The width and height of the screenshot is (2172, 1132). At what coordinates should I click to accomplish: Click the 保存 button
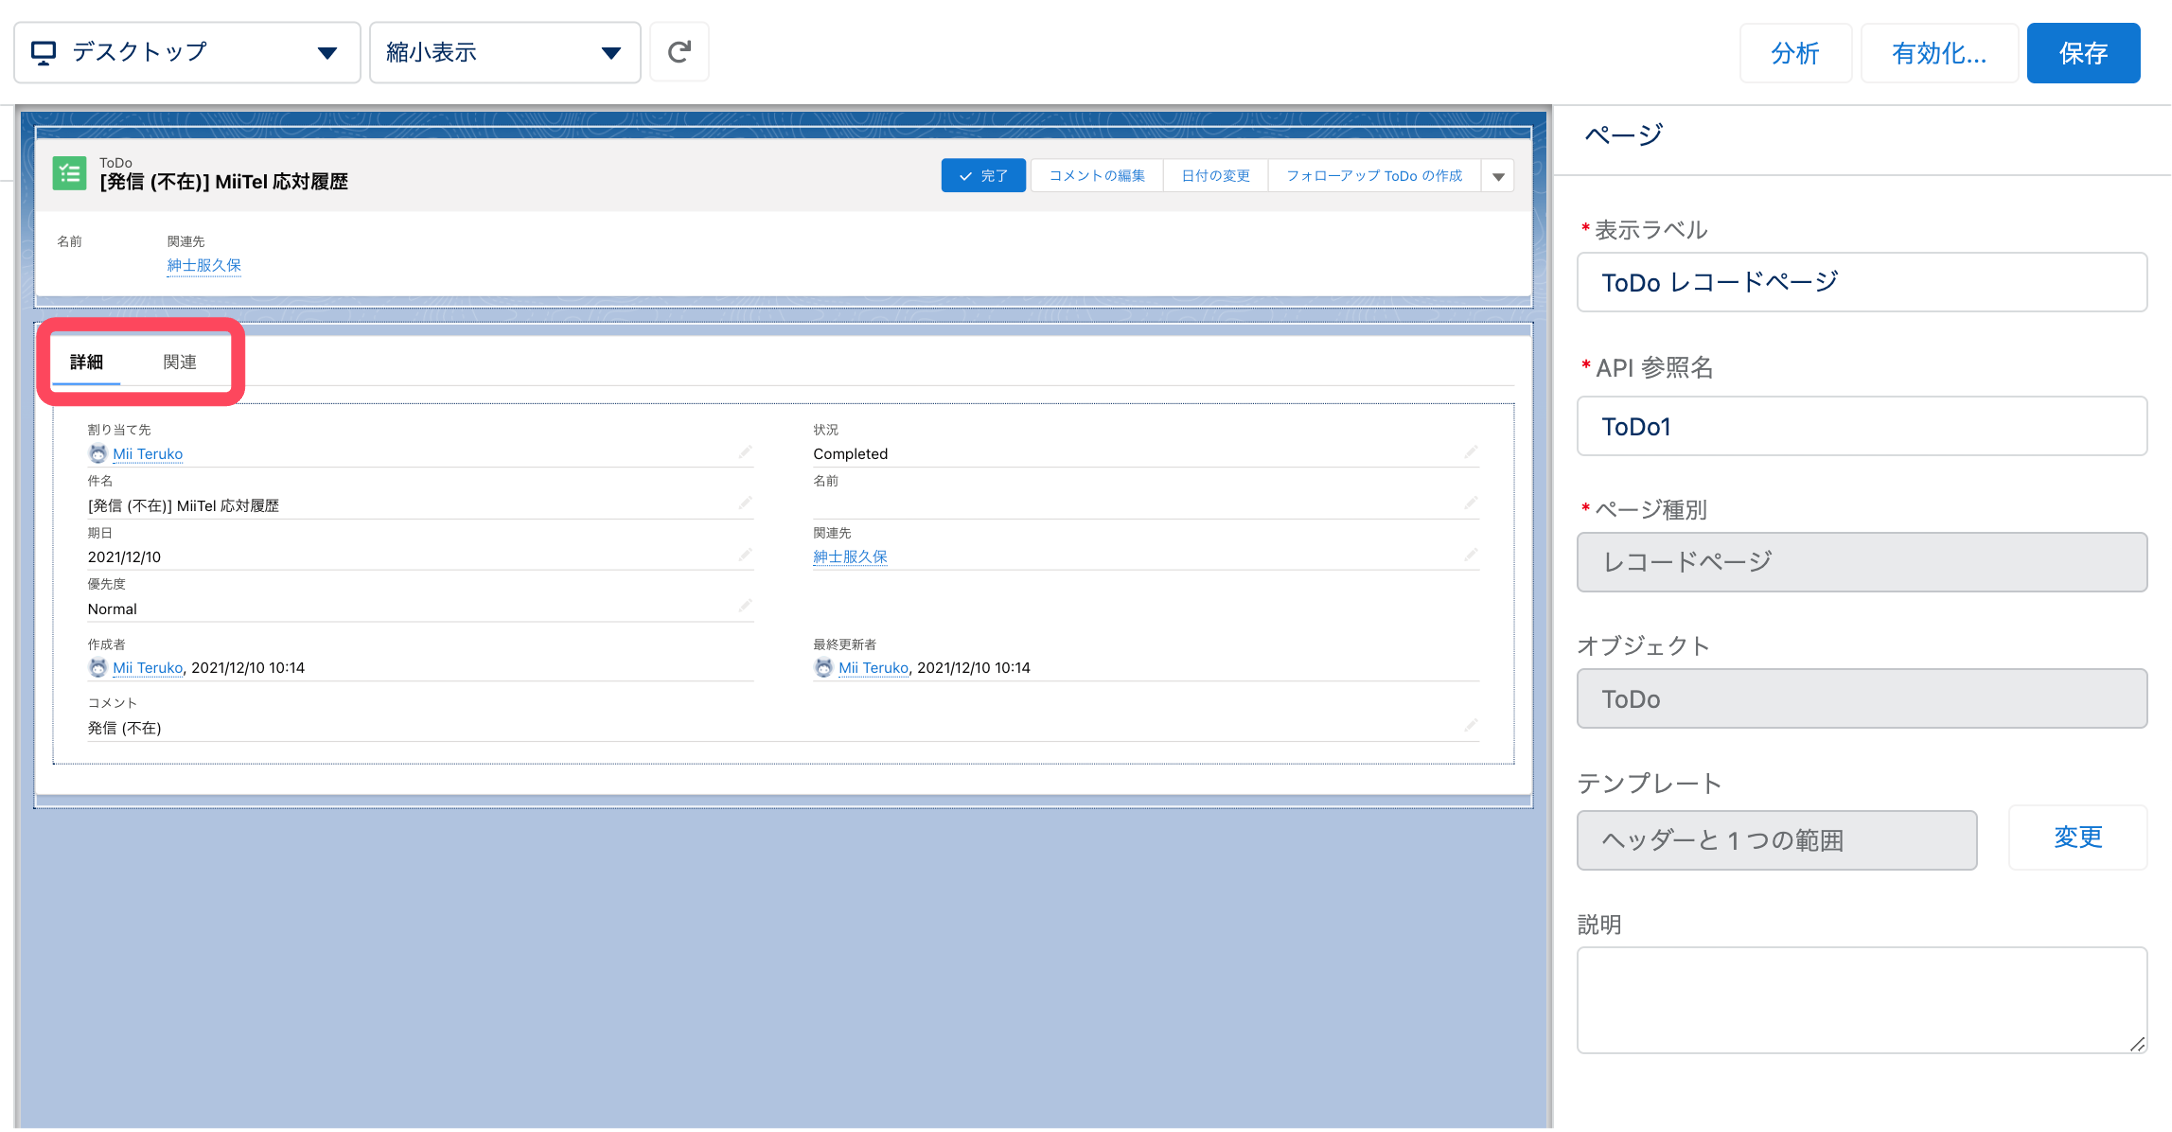2083,53
